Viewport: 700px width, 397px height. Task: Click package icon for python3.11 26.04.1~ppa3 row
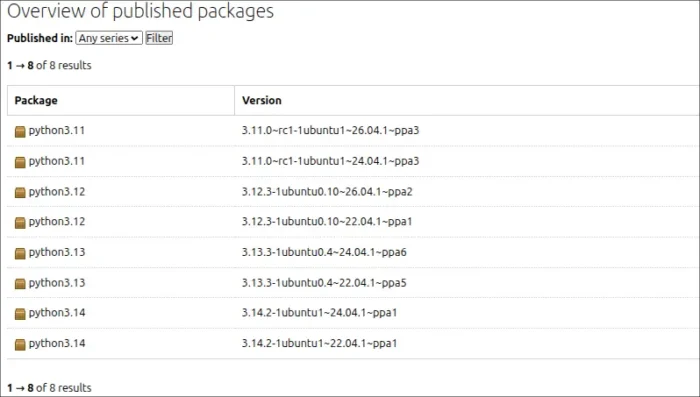coord(20,131)
